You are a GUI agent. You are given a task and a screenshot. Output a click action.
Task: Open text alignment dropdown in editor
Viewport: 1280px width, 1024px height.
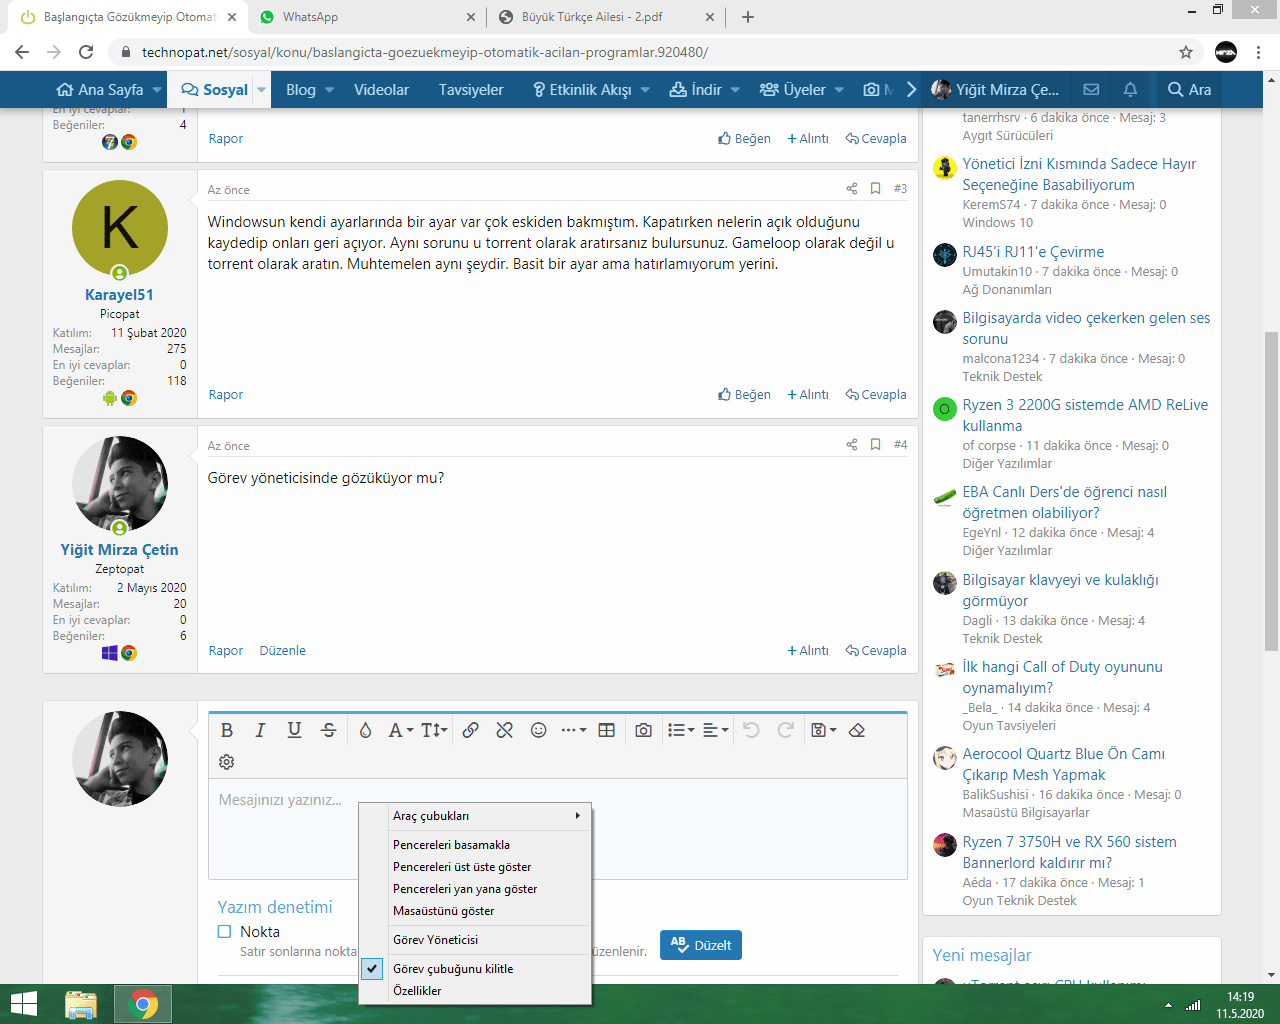click(x=716, y=730)
